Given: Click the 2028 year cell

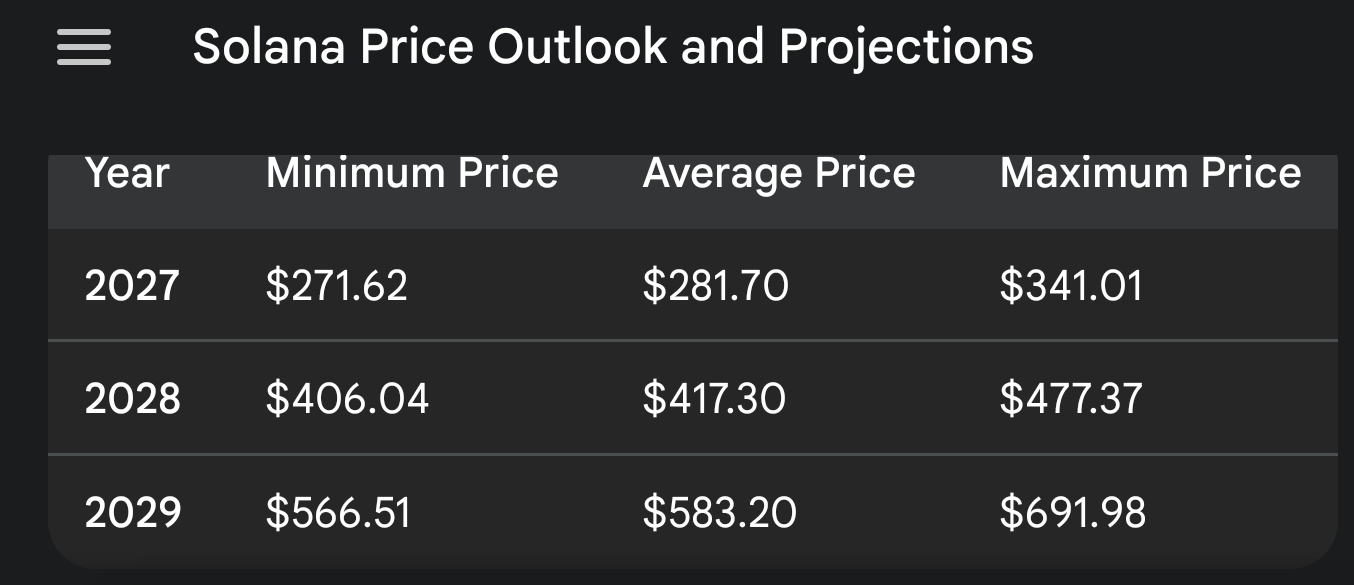Looking at the screenshot, I should [x=132, y=399].
